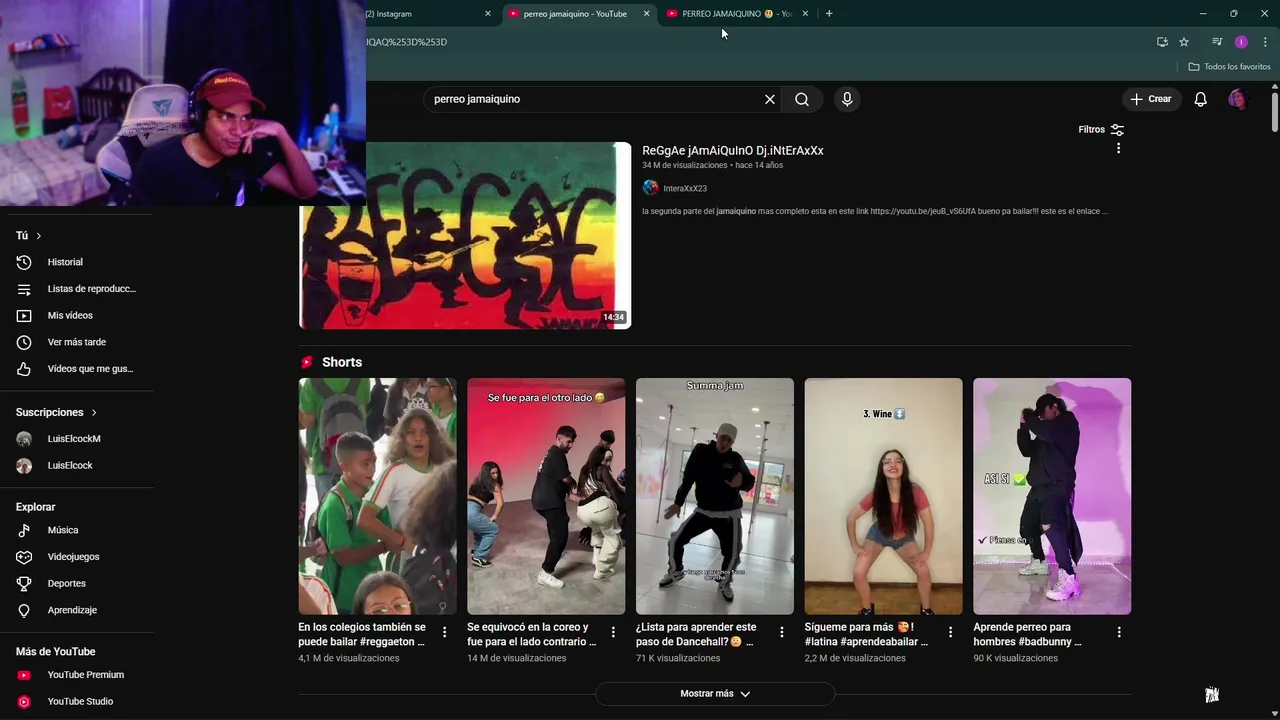The width and height of the screenshot is (1280, 720).
Task: Open options for 'Aprende perreo' short
Action: click(x=1119, y=632)
